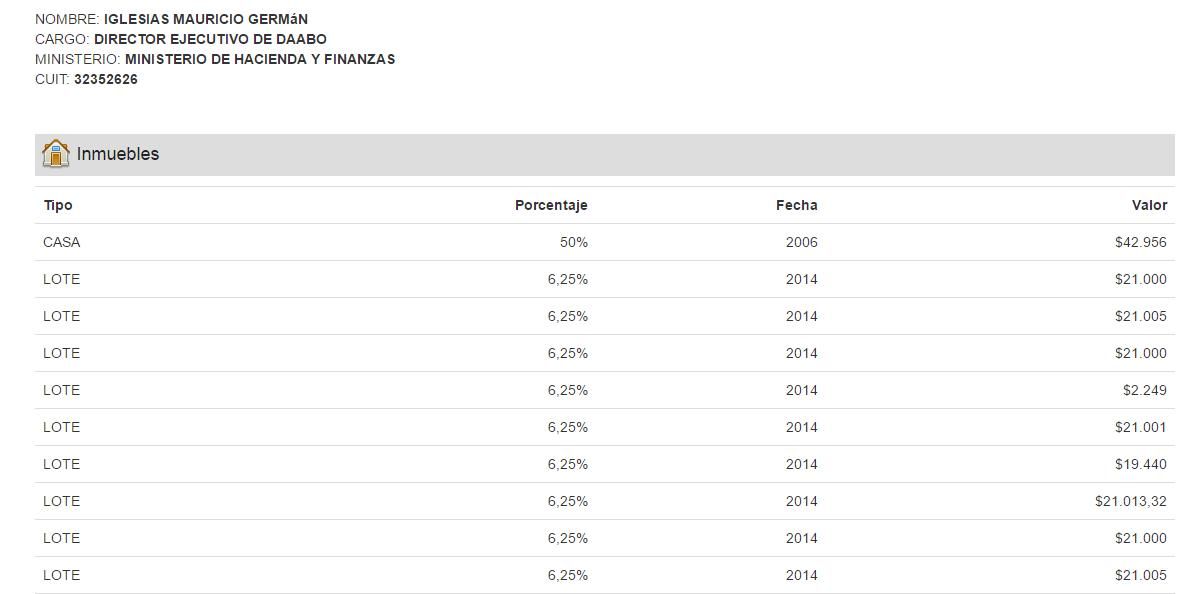Click the Fecha column header

pos(796,205)
